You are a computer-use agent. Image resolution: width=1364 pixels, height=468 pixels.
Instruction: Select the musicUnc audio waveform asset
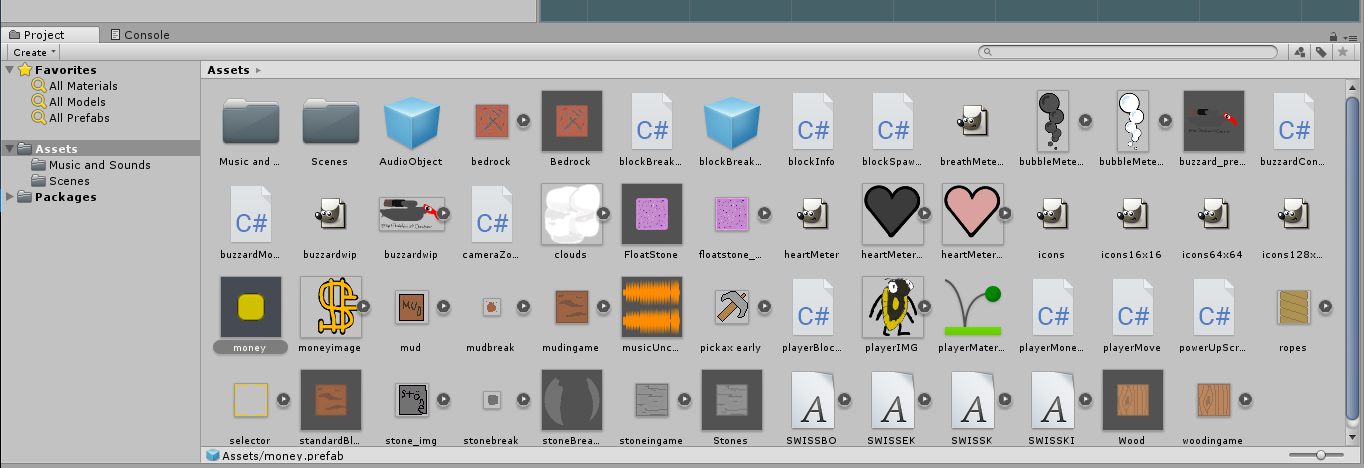[652, 307]
